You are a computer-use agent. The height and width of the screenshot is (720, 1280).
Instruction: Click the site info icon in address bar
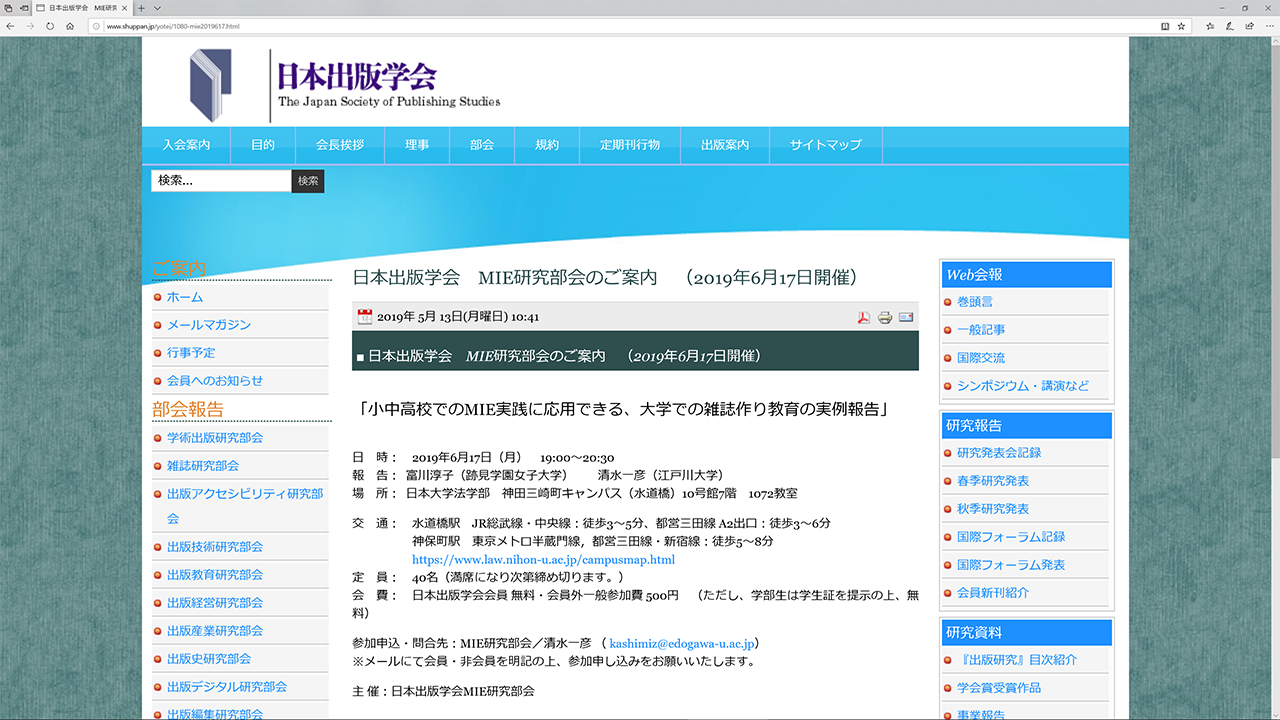pos(97,25)
